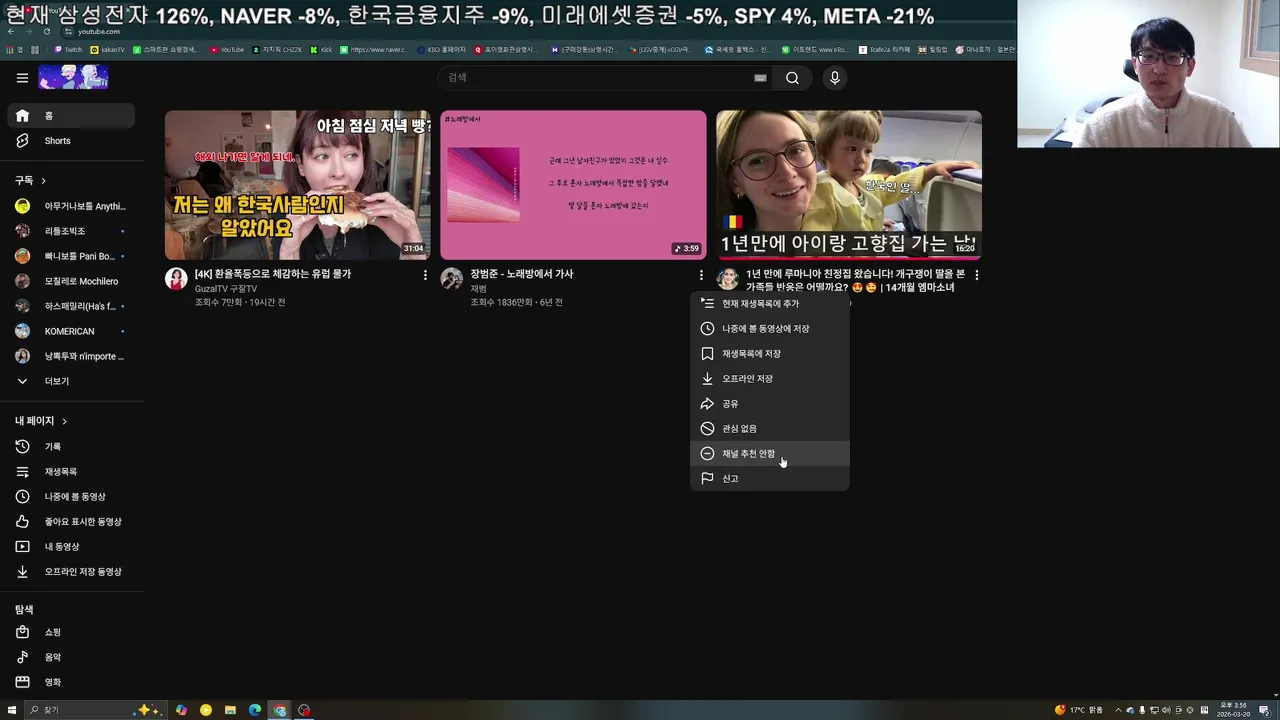Expand 더보기 to show more subscriptions
Viewport: 1280px width, 720px height.
[70, 381]
